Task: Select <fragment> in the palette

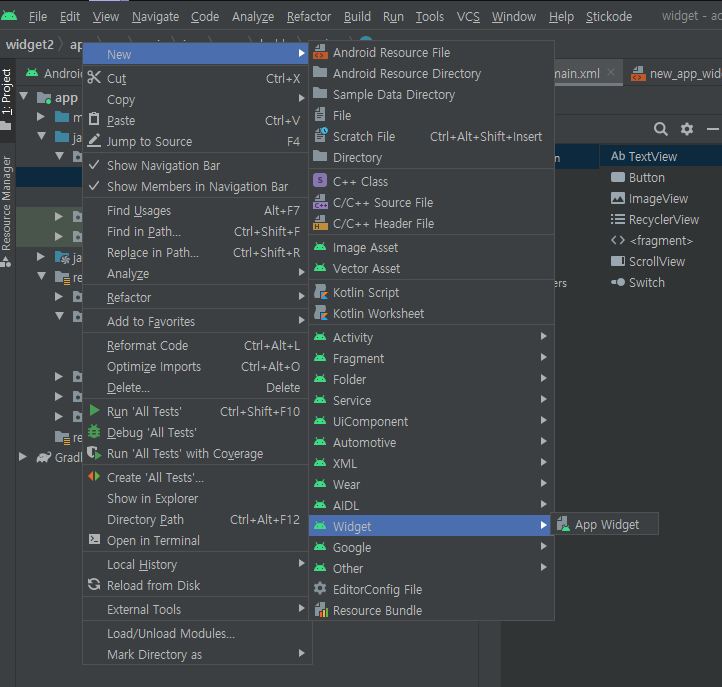Action: pyautogui.click(x=660, y=241)
